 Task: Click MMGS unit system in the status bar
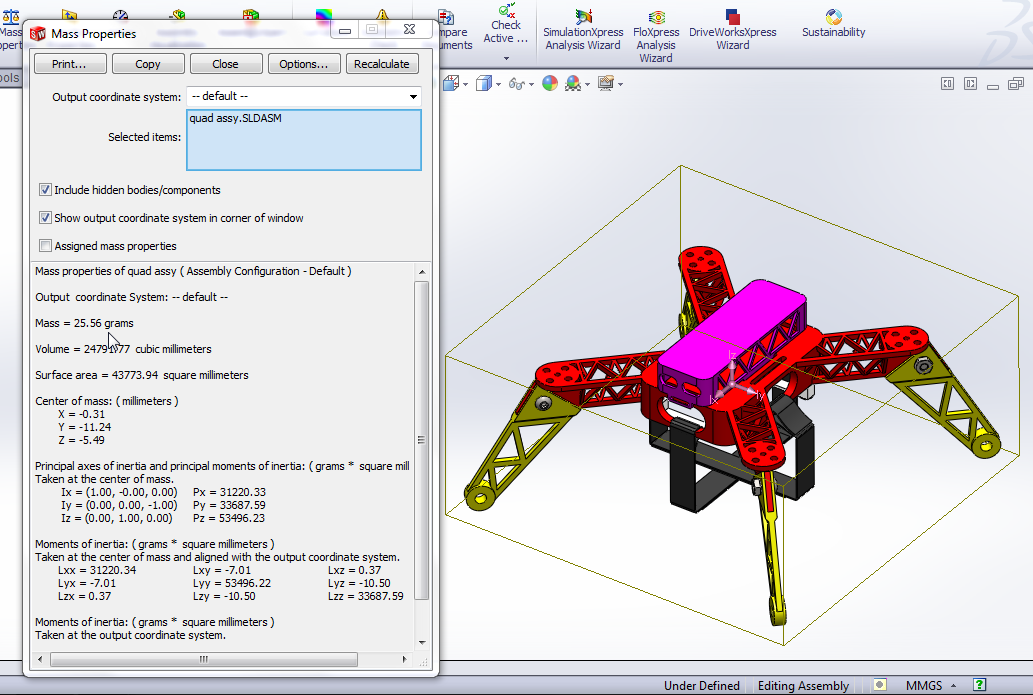[x=924, y=686]
